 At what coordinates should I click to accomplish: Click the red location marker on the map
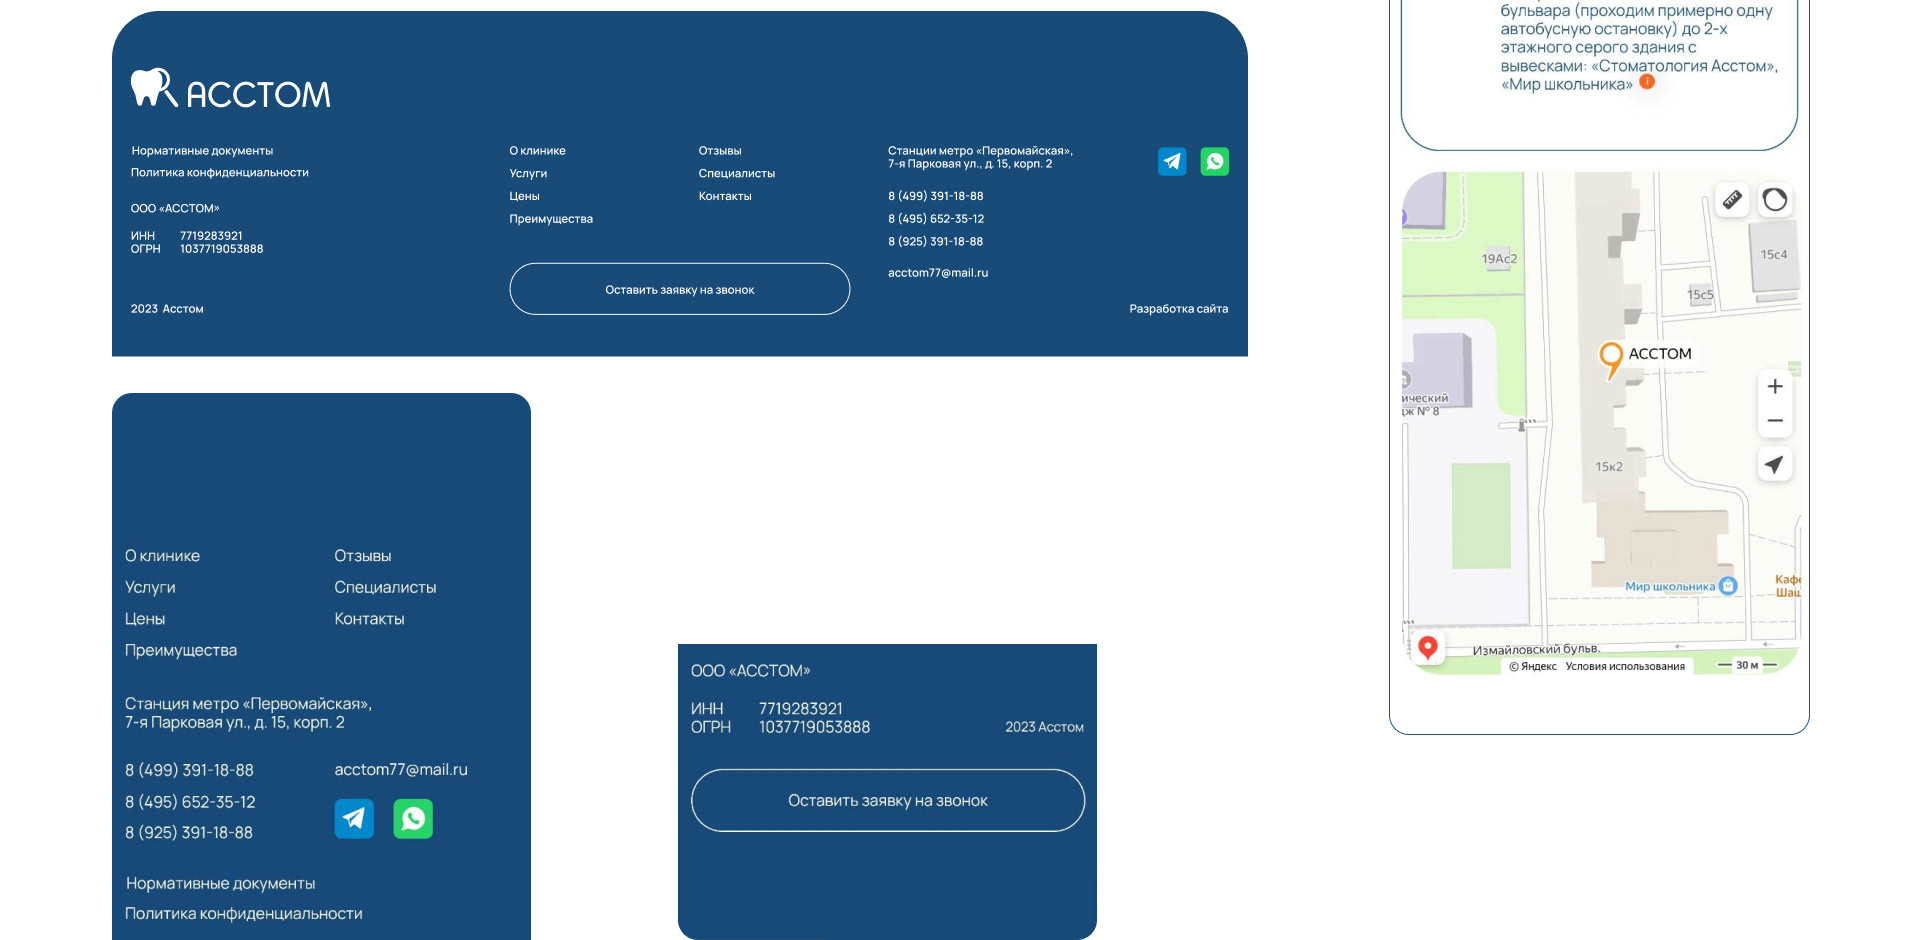1428,647
